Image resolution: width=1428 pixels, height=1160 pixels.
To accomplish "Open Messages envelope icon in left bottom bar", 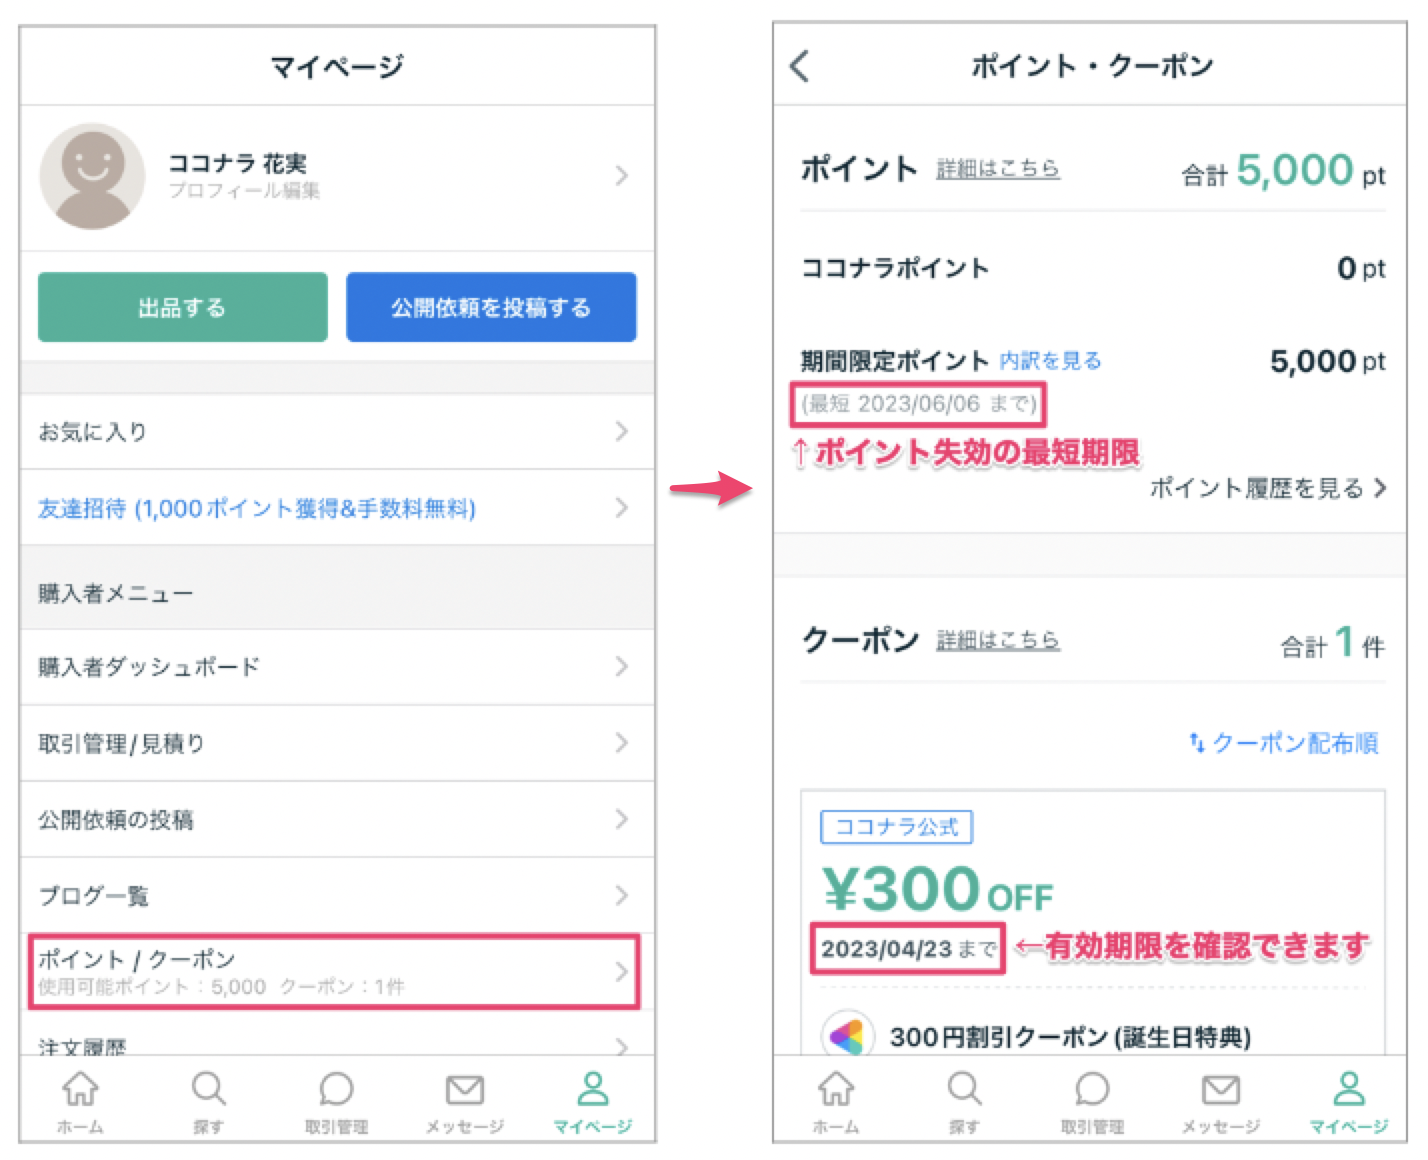I will click(464, 1090).
